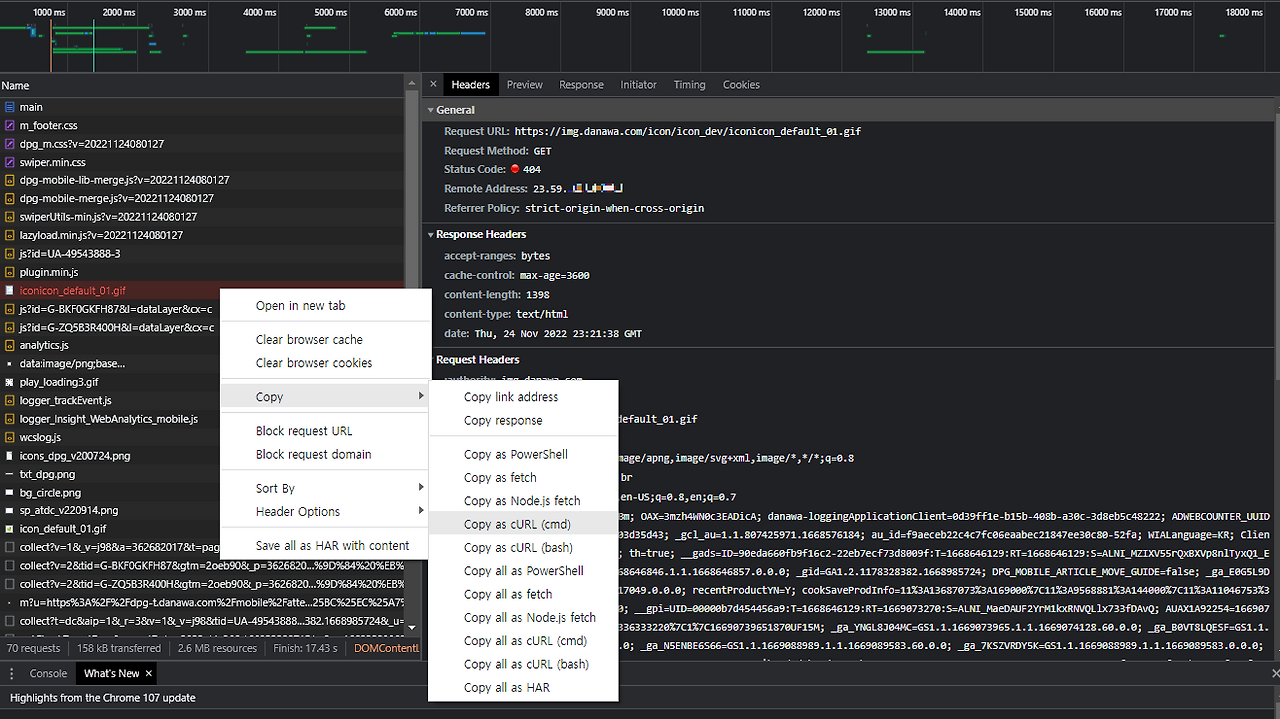Click the lazyload.min.js script icon
The height and width of the screenshot is (719, 1280).
pos(9,235)
